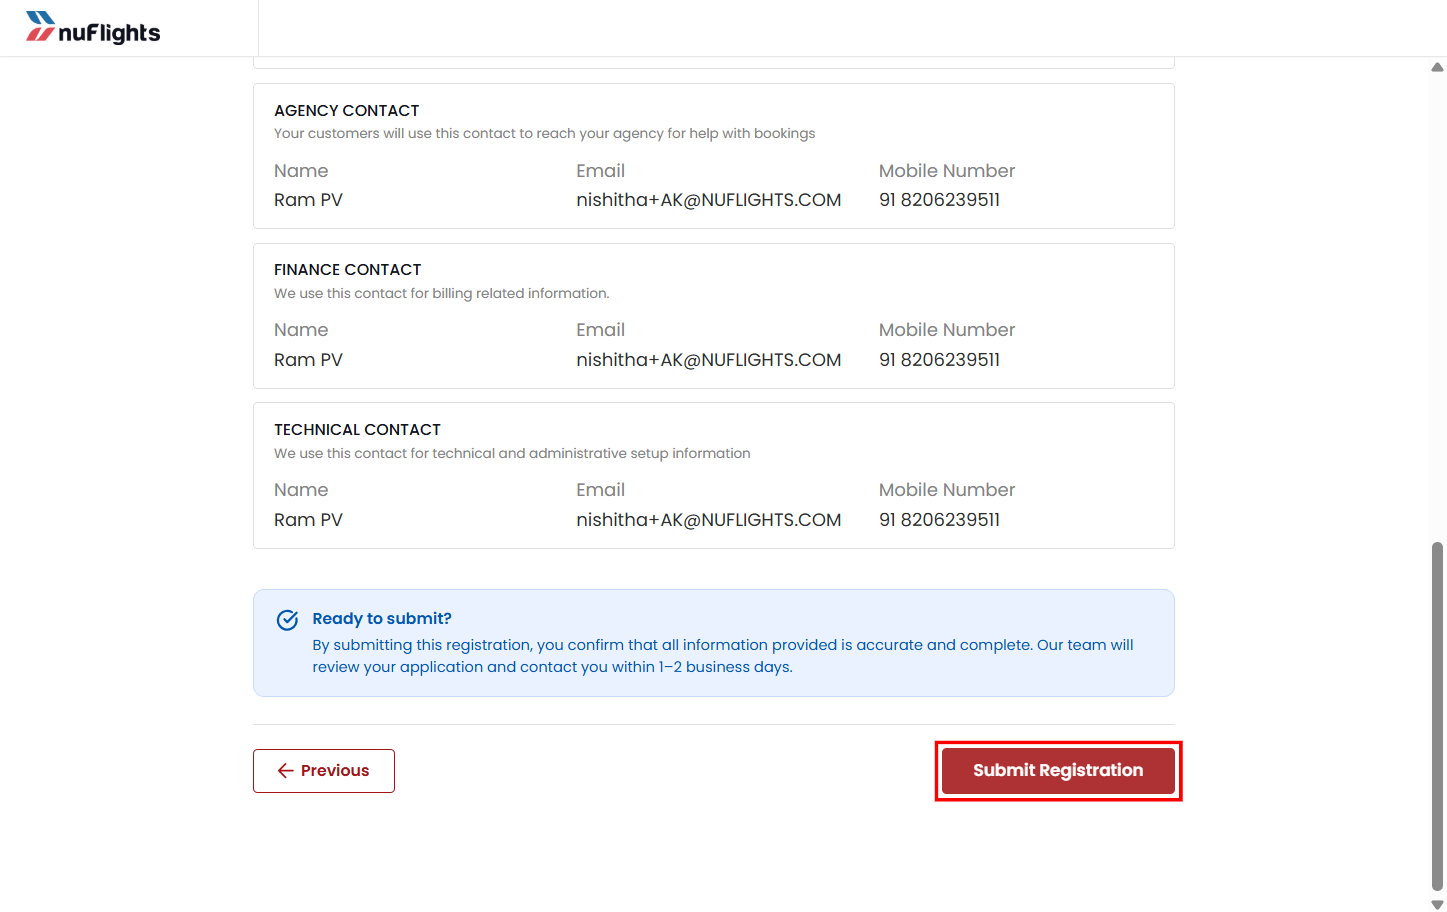The width and height of the screenshot is (1447, 912).
Task: Go back with the Previous button
Action: tap(324, 771)
